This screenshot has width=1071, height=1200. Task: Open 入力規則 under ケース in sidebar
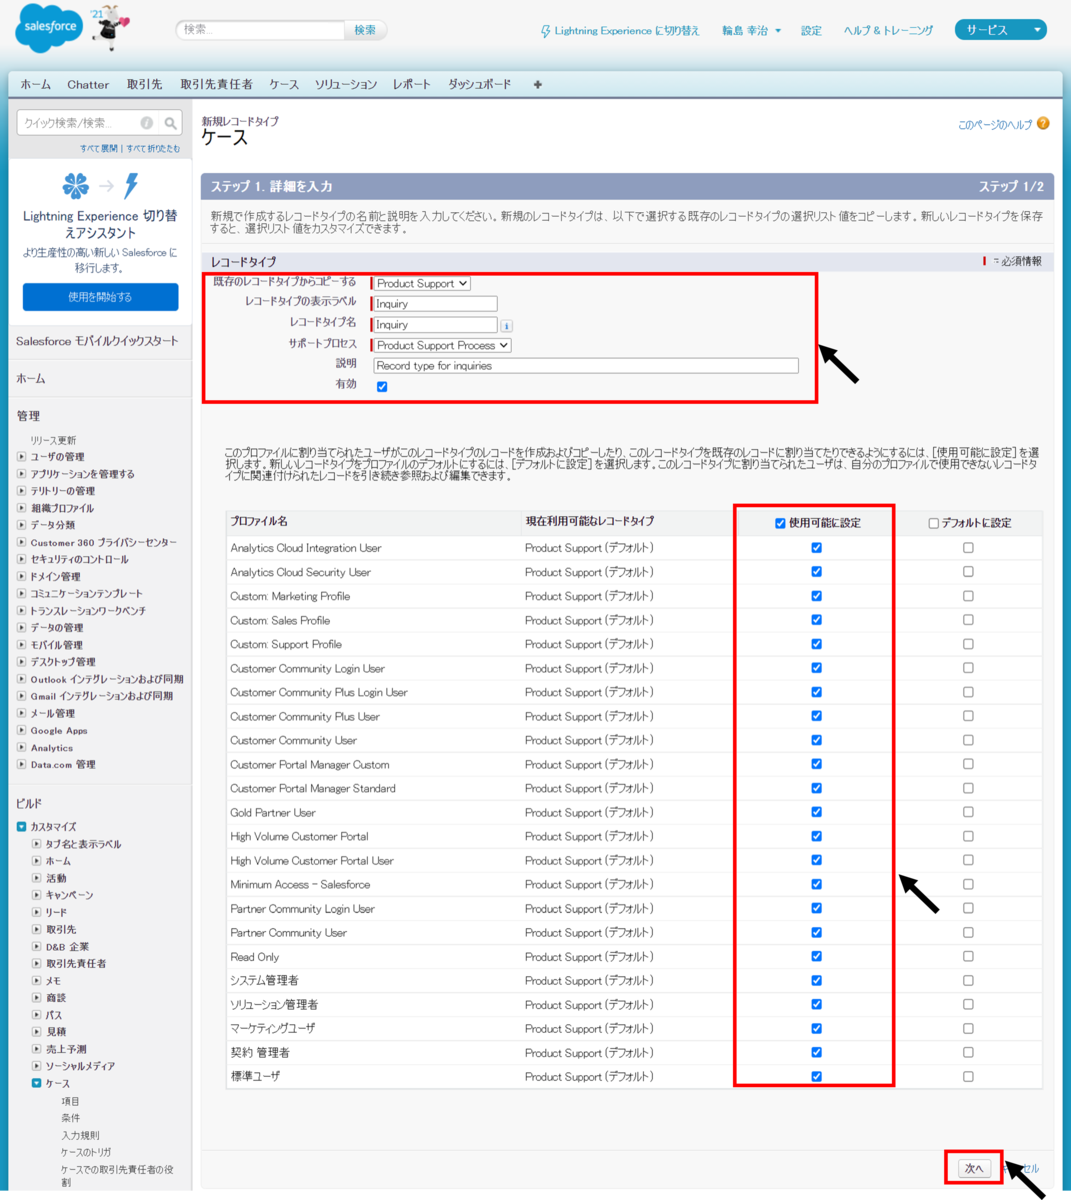coord(80,1135)
